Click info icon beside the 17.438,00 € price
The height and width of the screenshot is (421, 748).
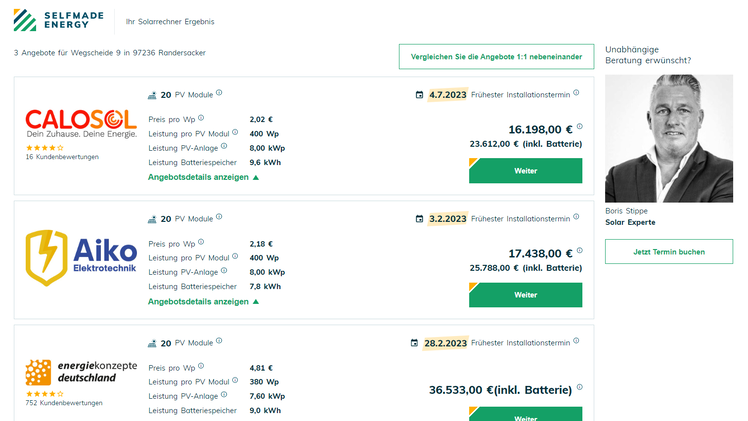(579, 251)
